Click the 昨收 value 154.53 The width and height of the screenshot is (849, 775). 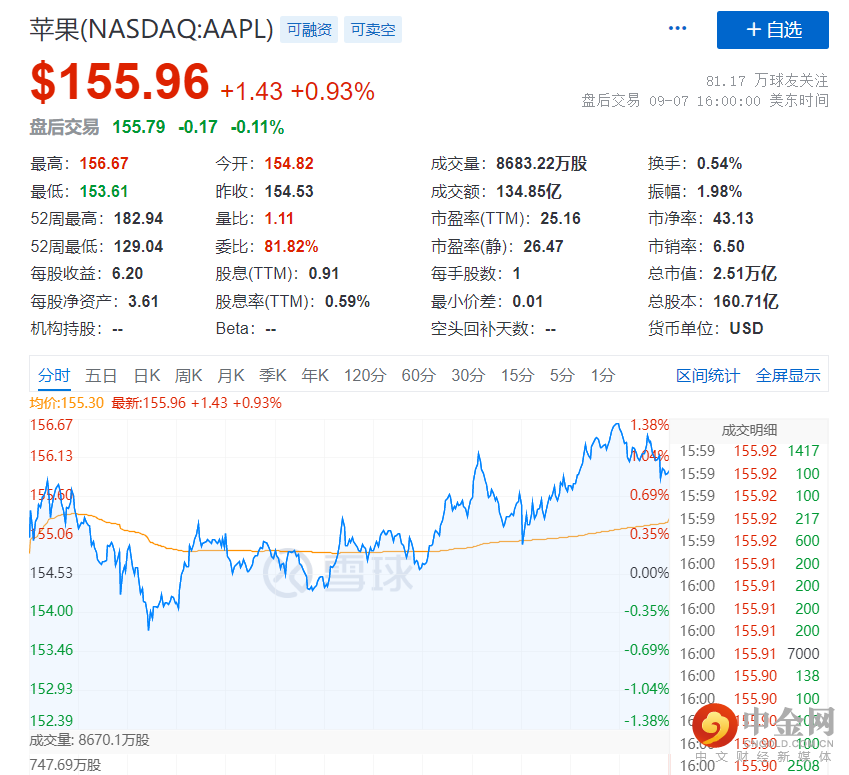(289, 191)
